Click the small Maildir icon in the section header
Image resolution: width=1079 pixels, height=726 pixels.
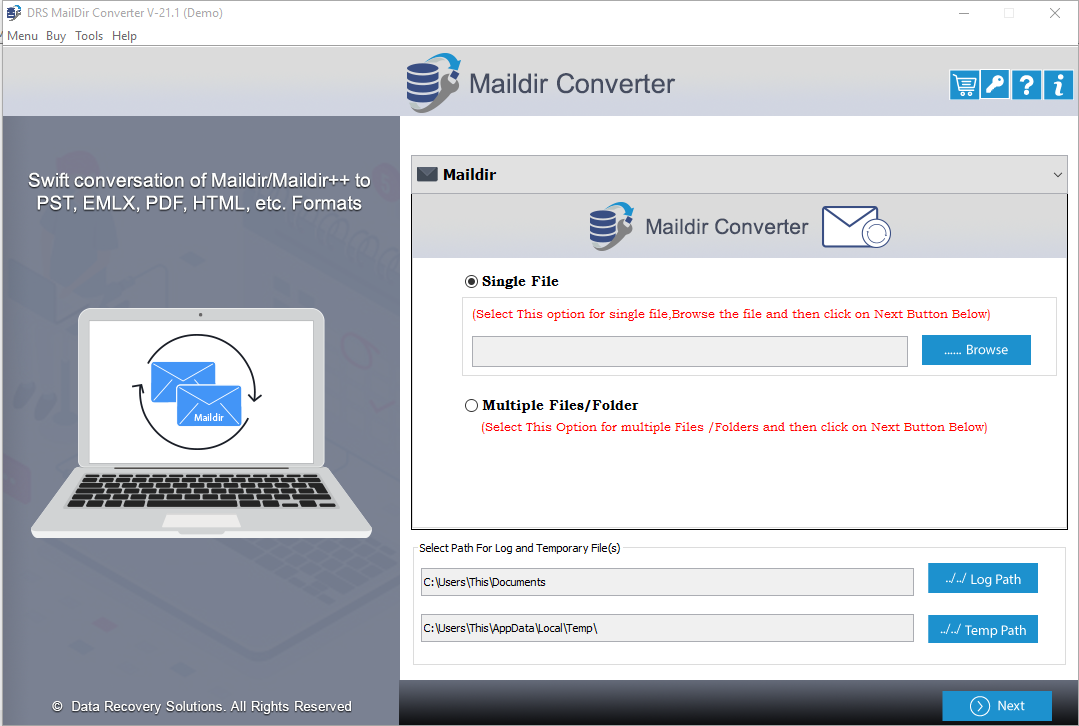[428, 174]
